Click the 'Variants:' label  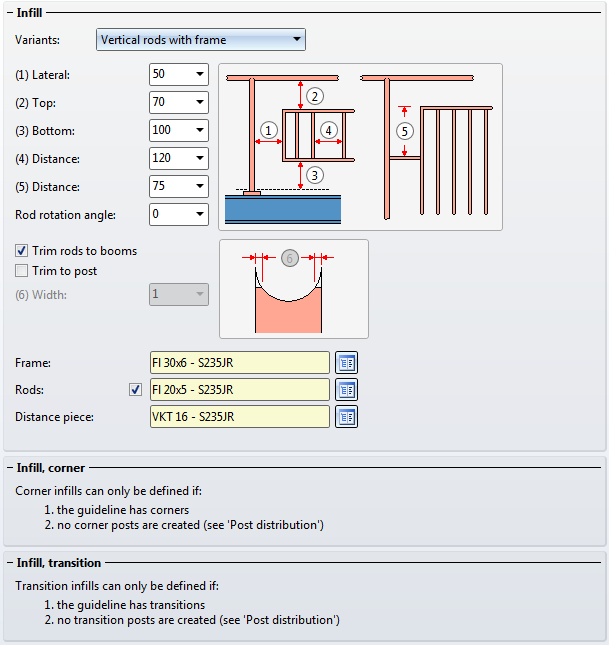coord(37,40)
